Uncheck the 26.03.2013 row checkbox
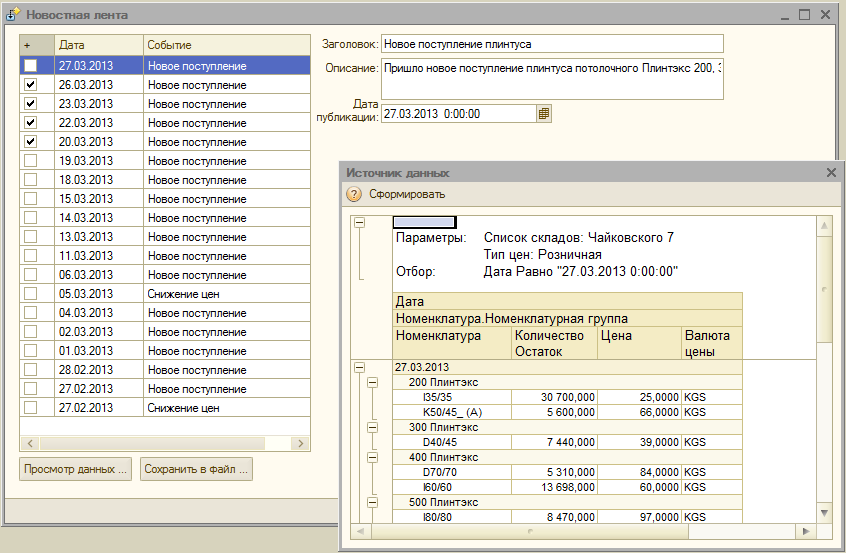Screen dimensions: 846x553 (31, 85)
